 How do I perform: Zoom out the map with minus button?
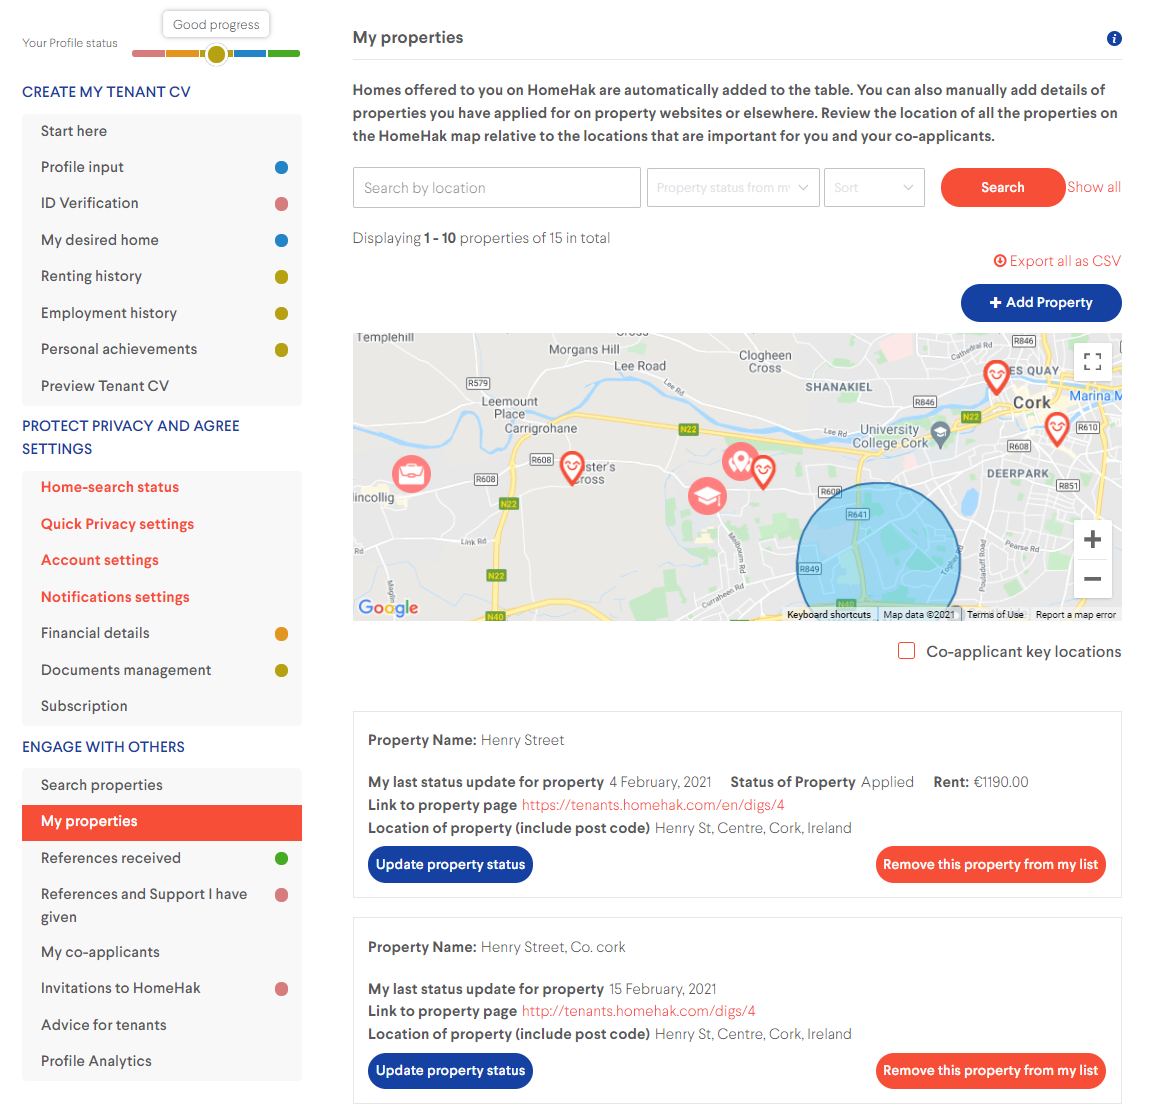[1092, 578]
